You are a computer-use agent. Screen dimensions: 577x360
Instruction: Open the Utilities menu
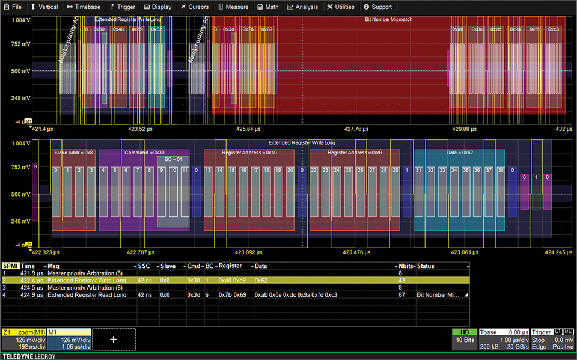point(341,7)
